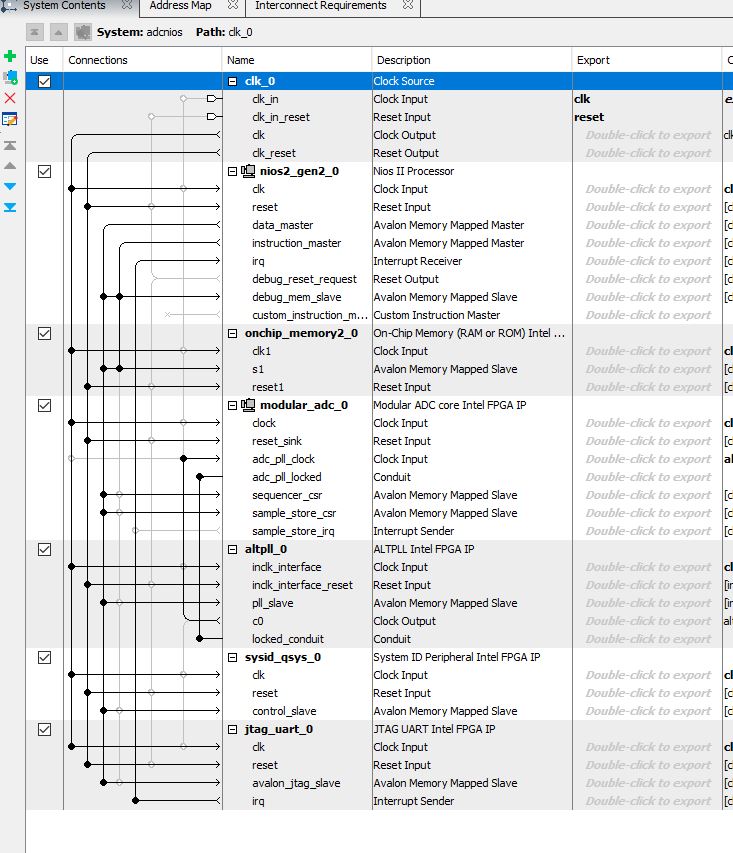Click the move to top hierarchy button
Image resolution: width=733 pixels, height=853 pixels.
[x=34, y=32]
